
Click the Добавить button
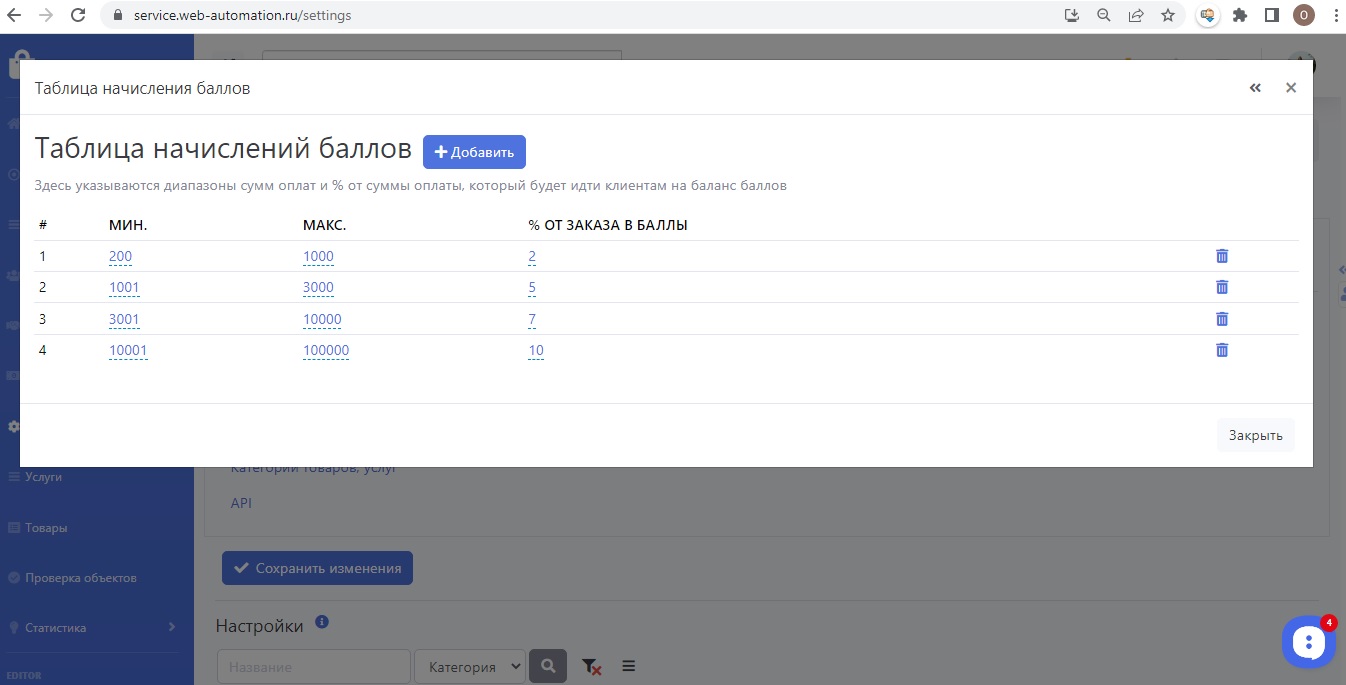pos(474,152)
